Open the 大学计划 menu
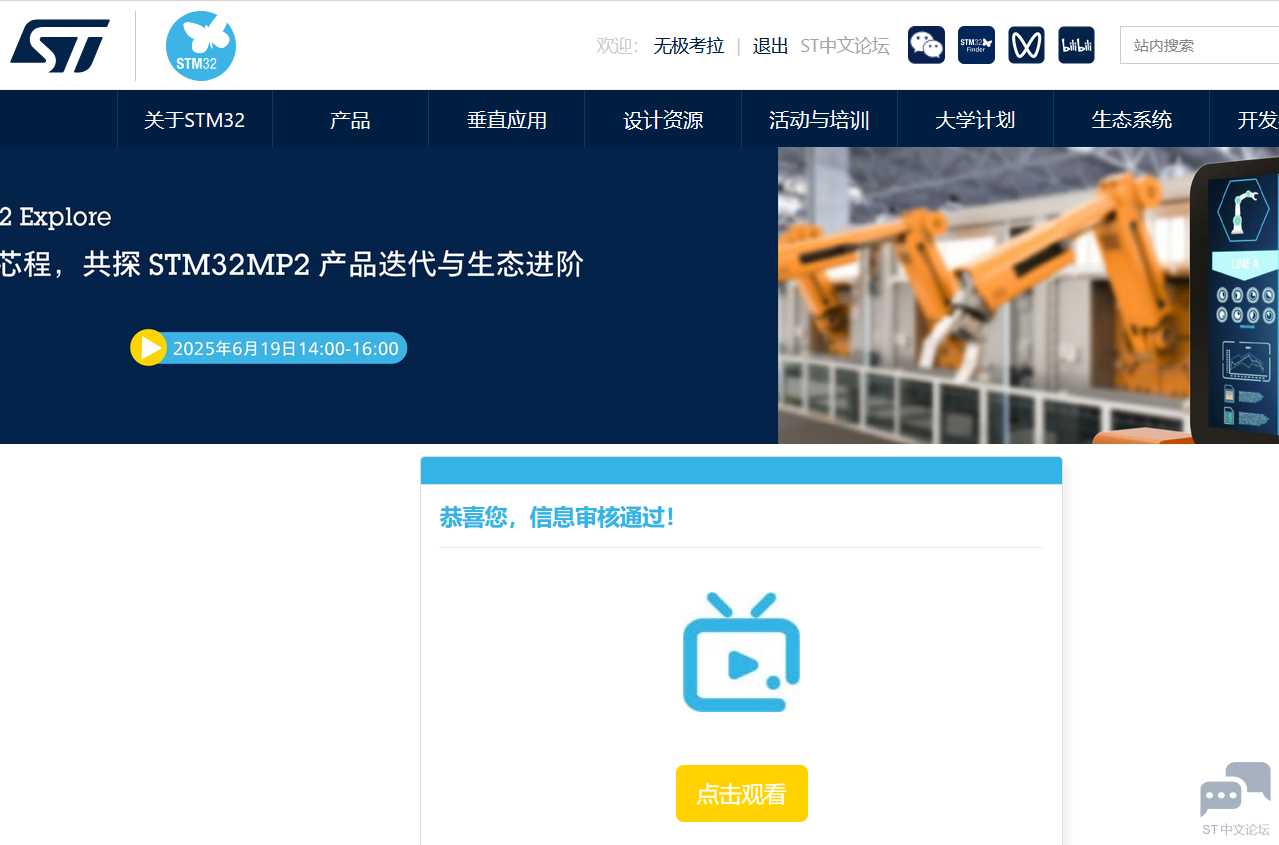The image size is (1279, 845). click(975, 120)
